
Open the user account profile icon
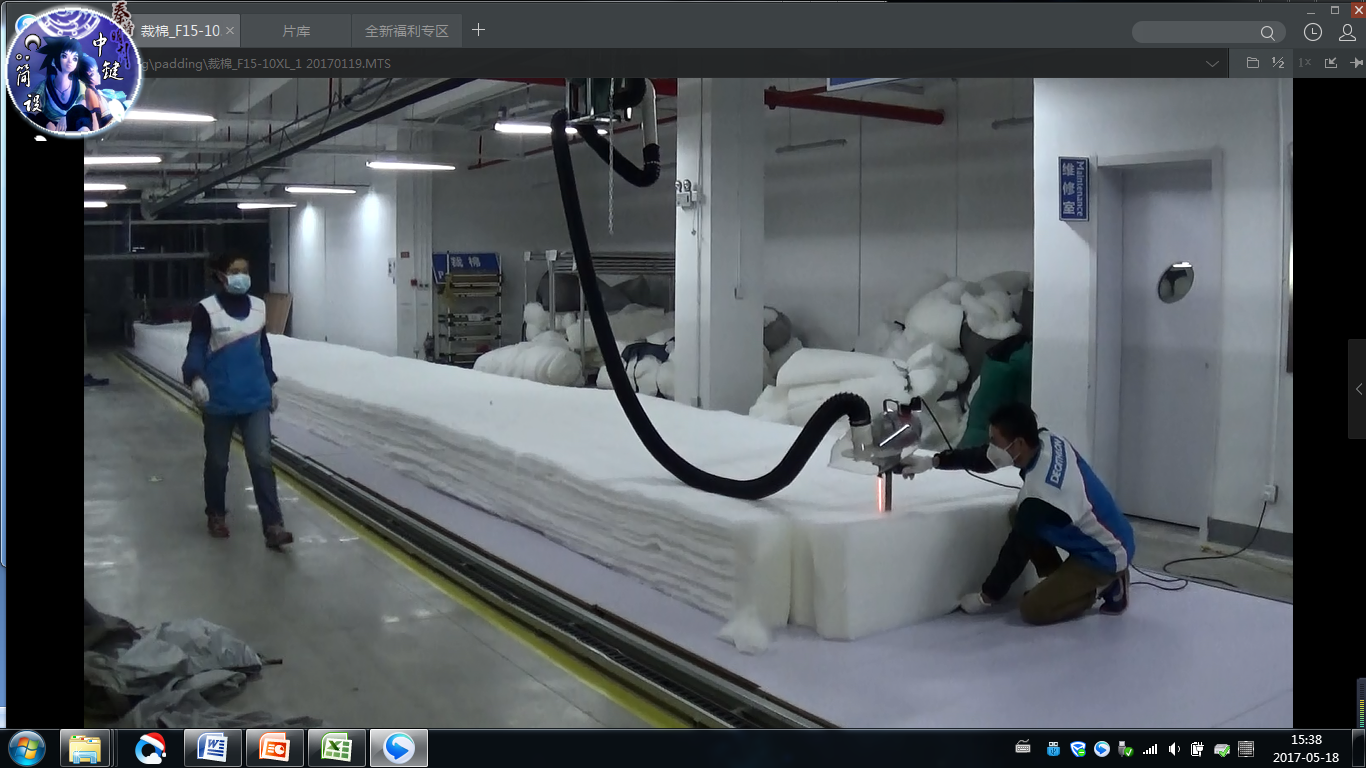click(x=1346, y=32)
